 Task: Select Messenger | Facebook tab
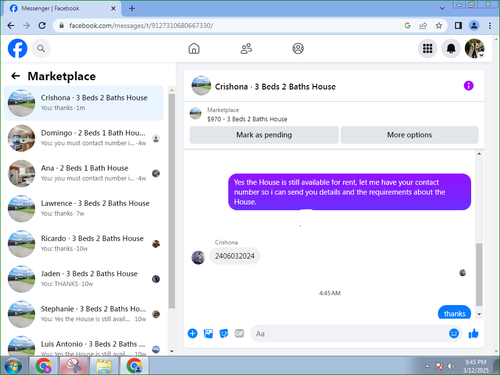[63, 9]
